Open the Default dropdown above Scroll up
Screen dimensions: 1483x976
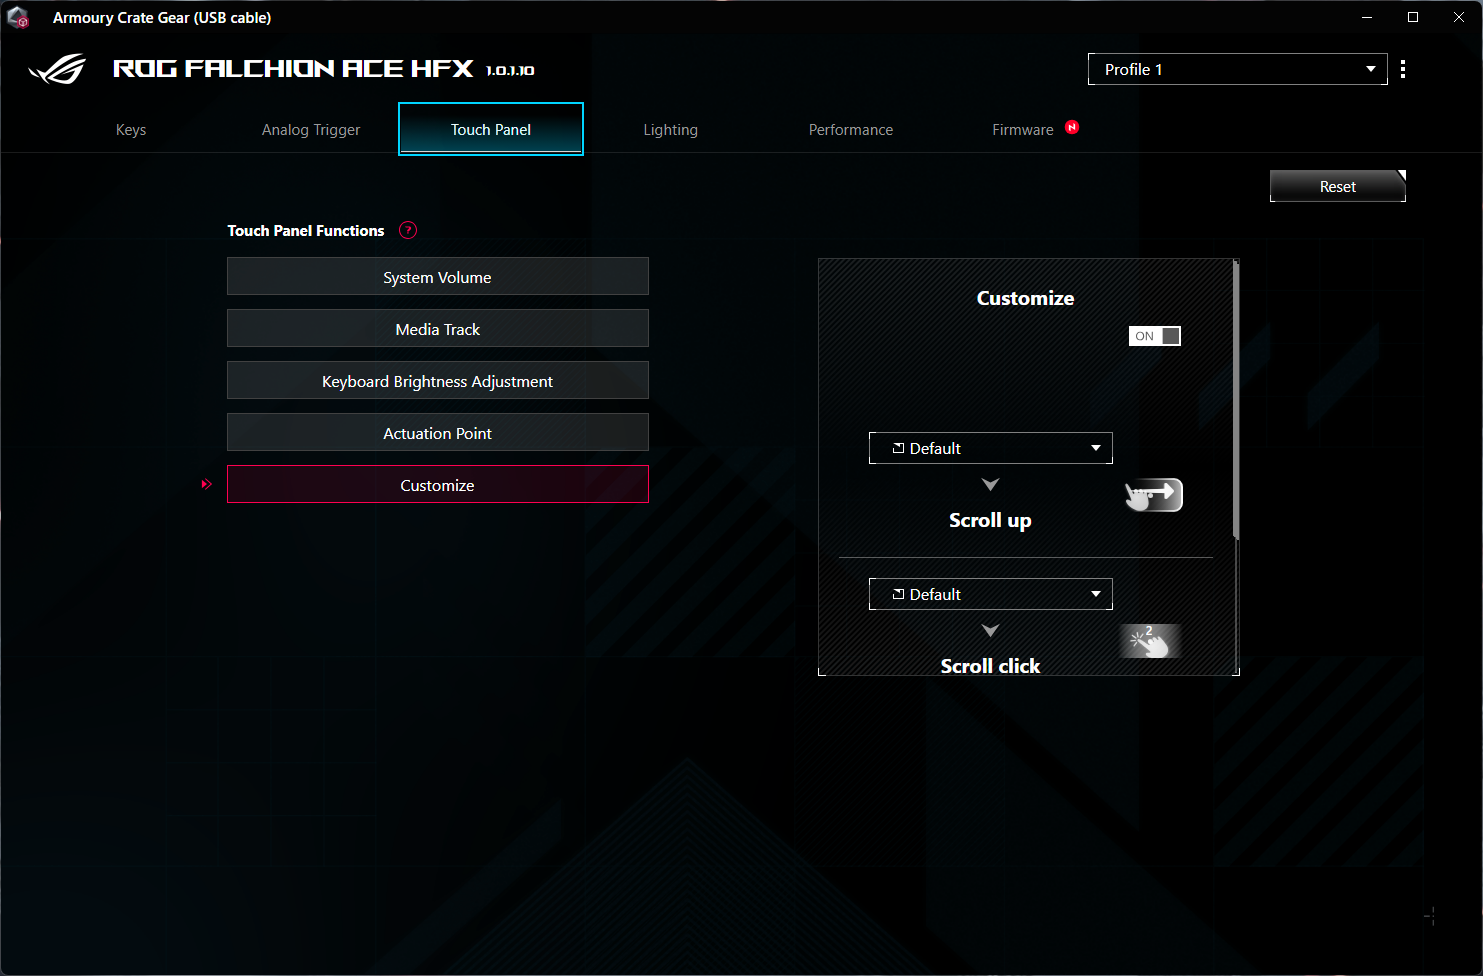point(990,448)
